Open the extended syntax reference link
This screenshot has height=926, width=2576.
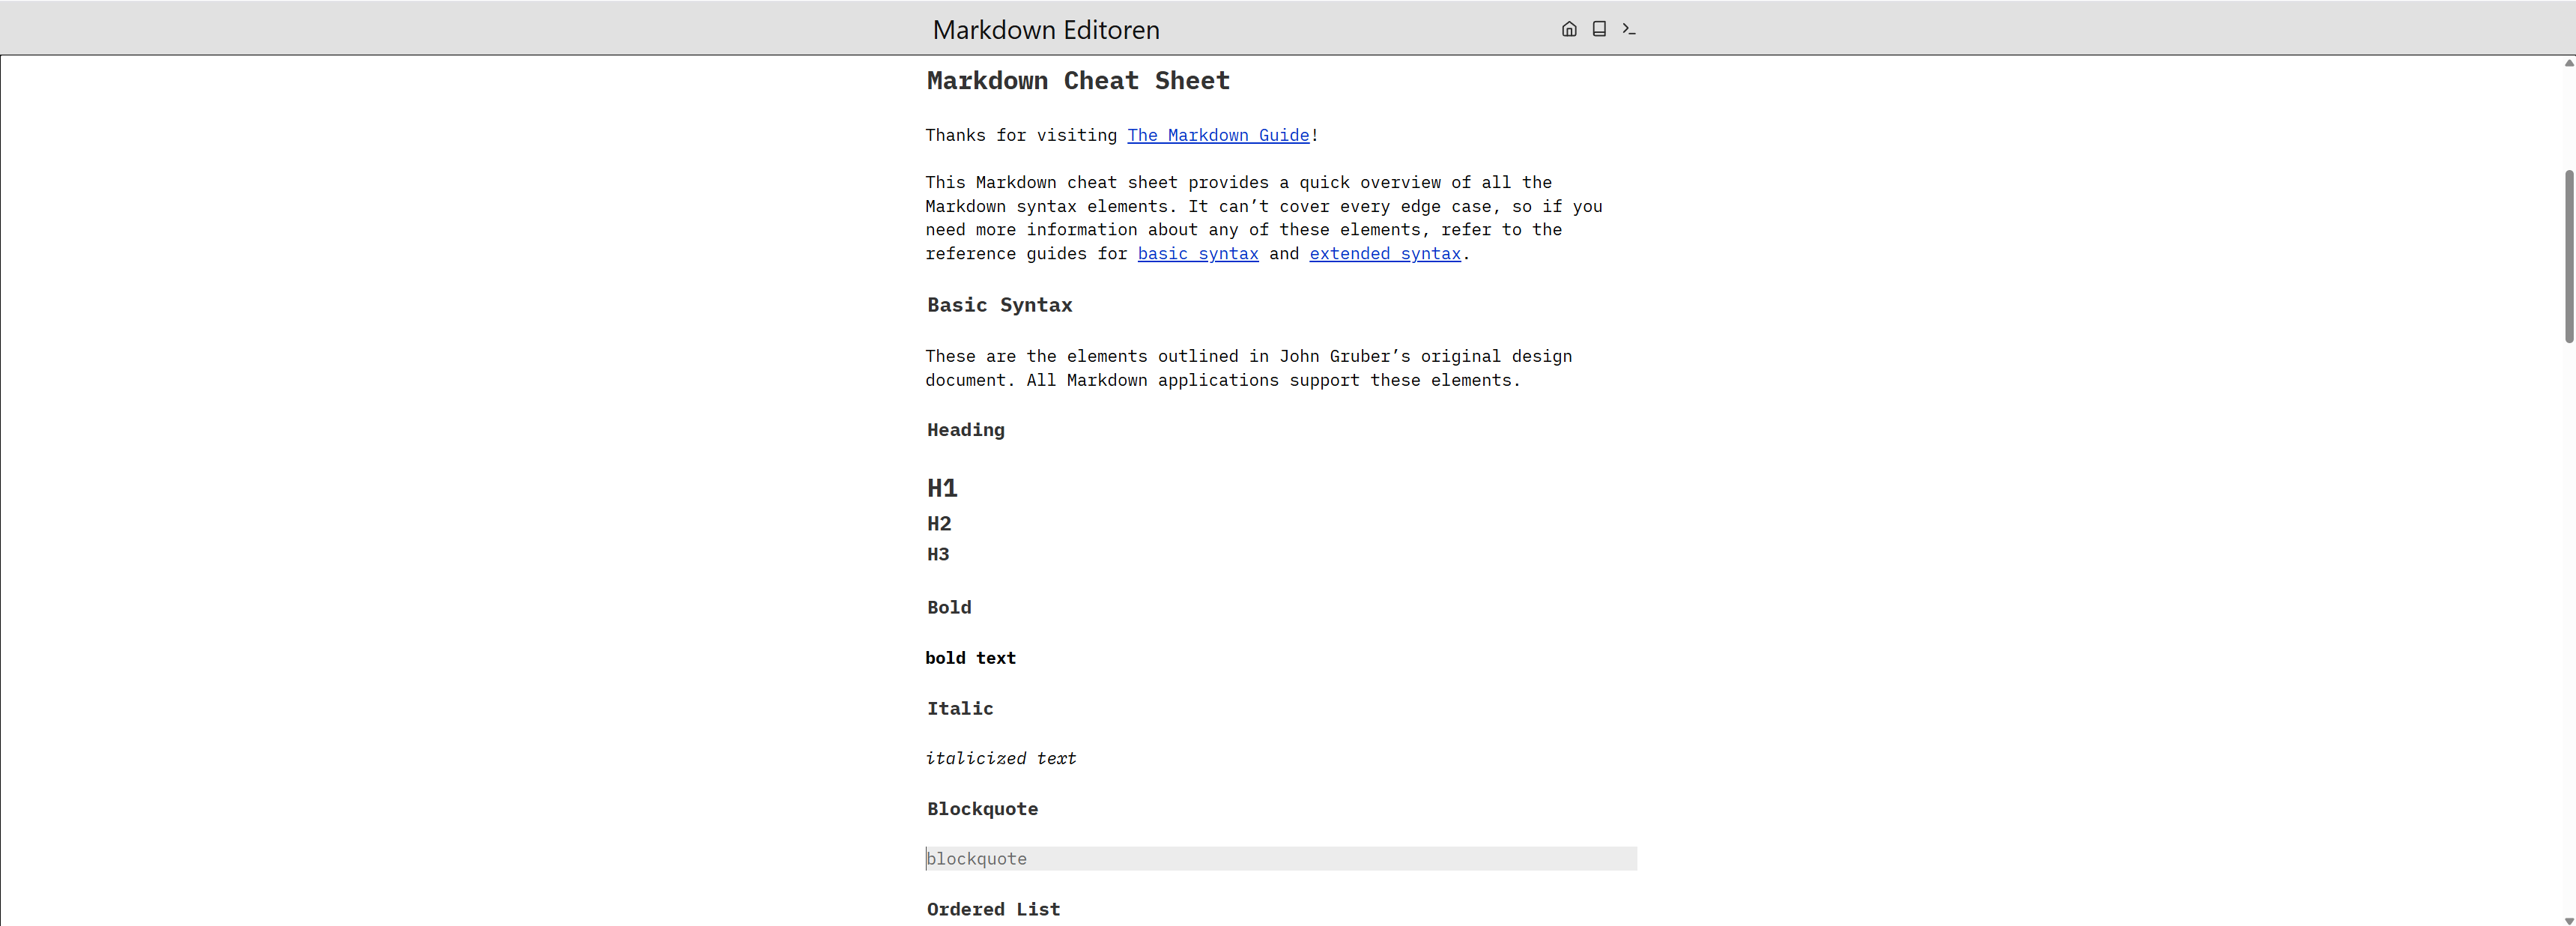pos(1384,254)
